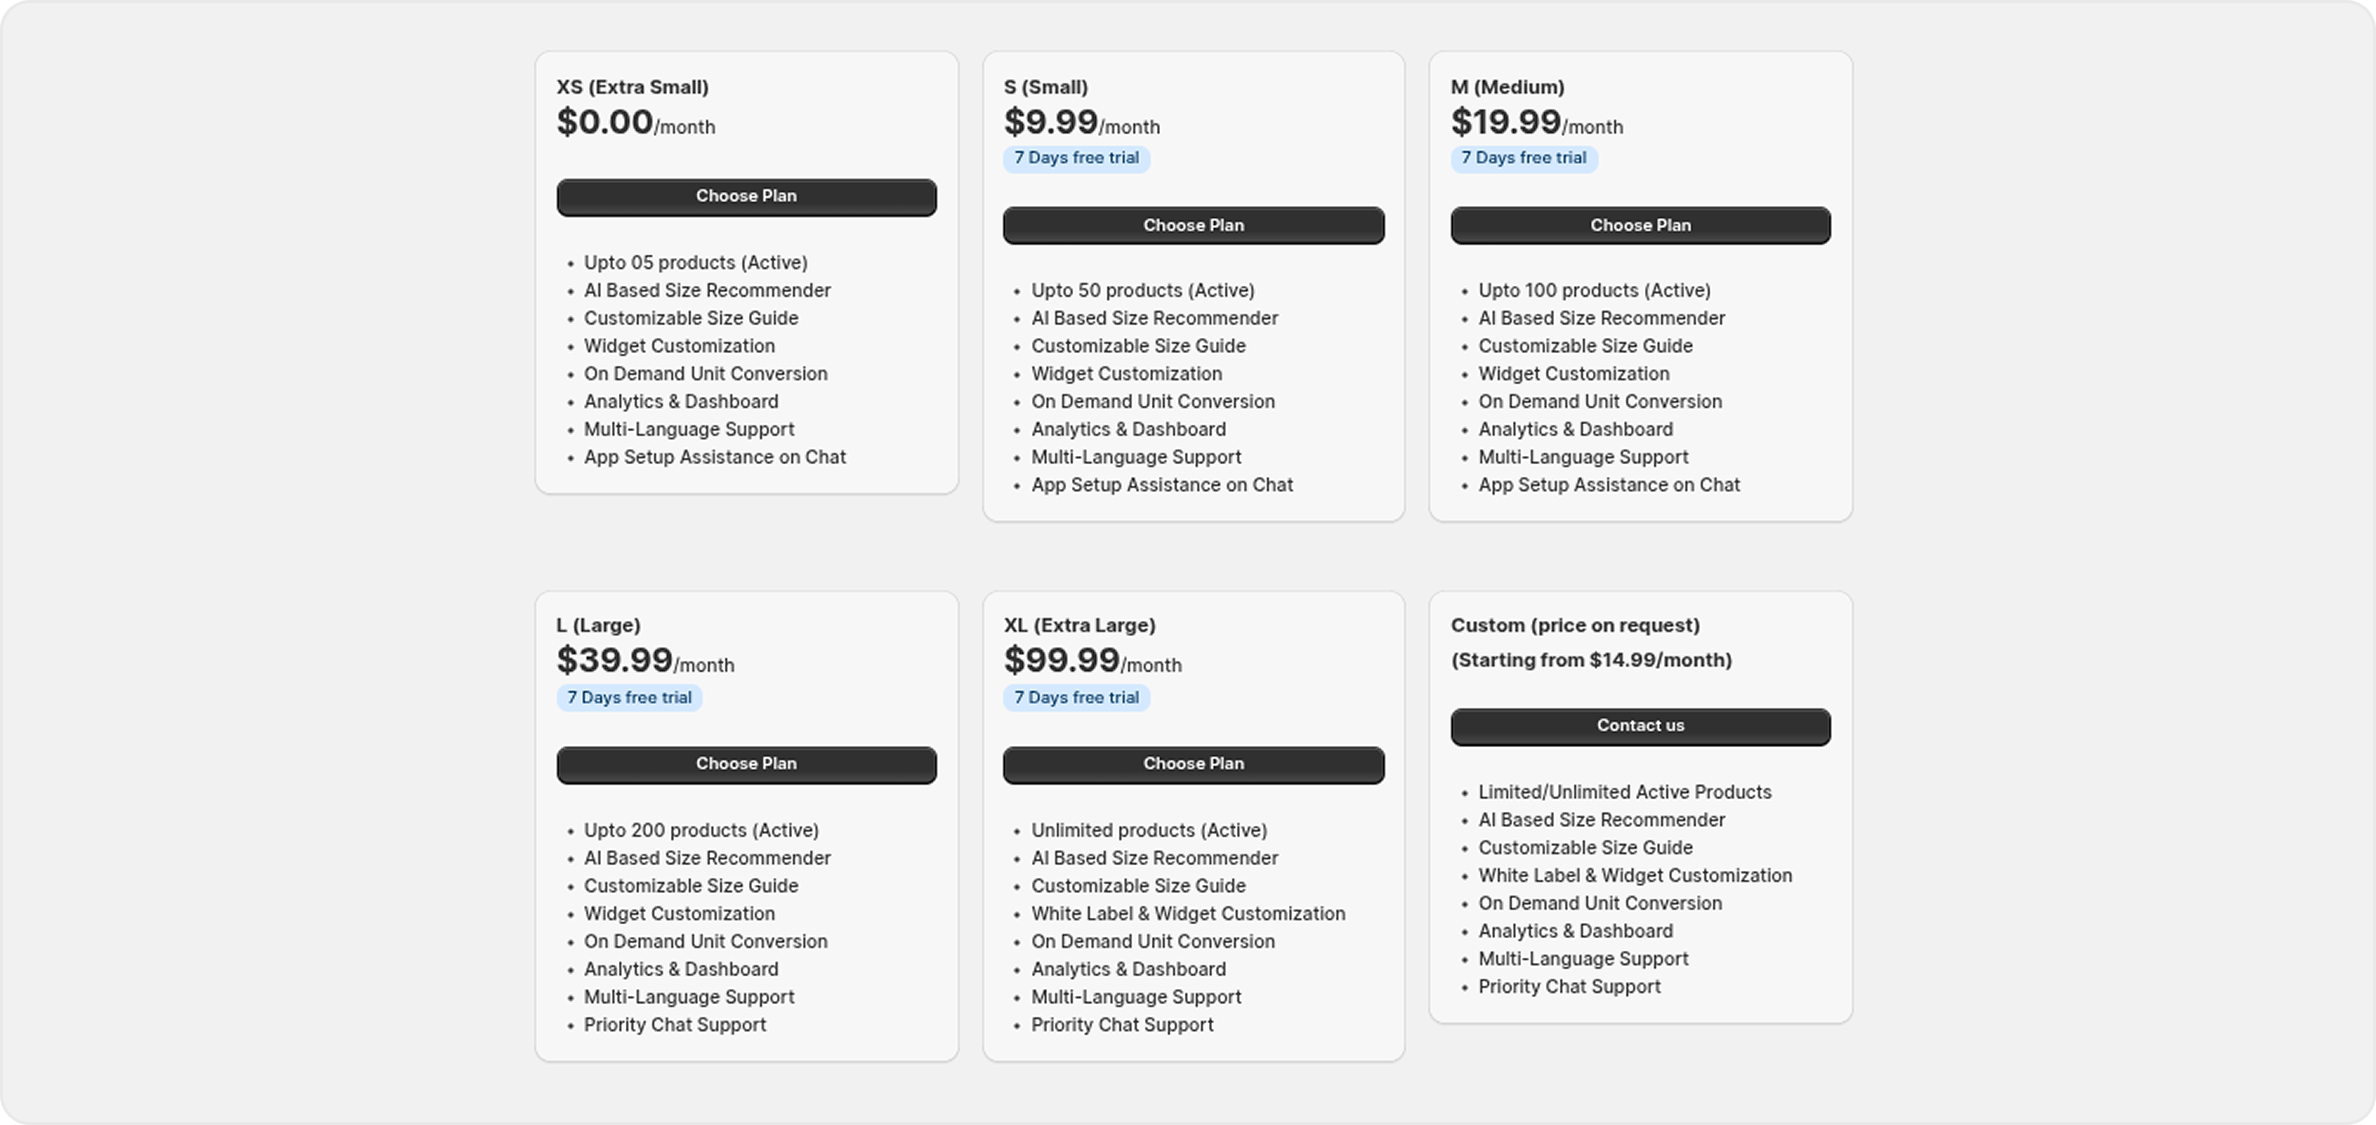
Task: Click "Limited/Unlimited Active Products" item
Action: pyautogui.click(x=1624, y=793)
